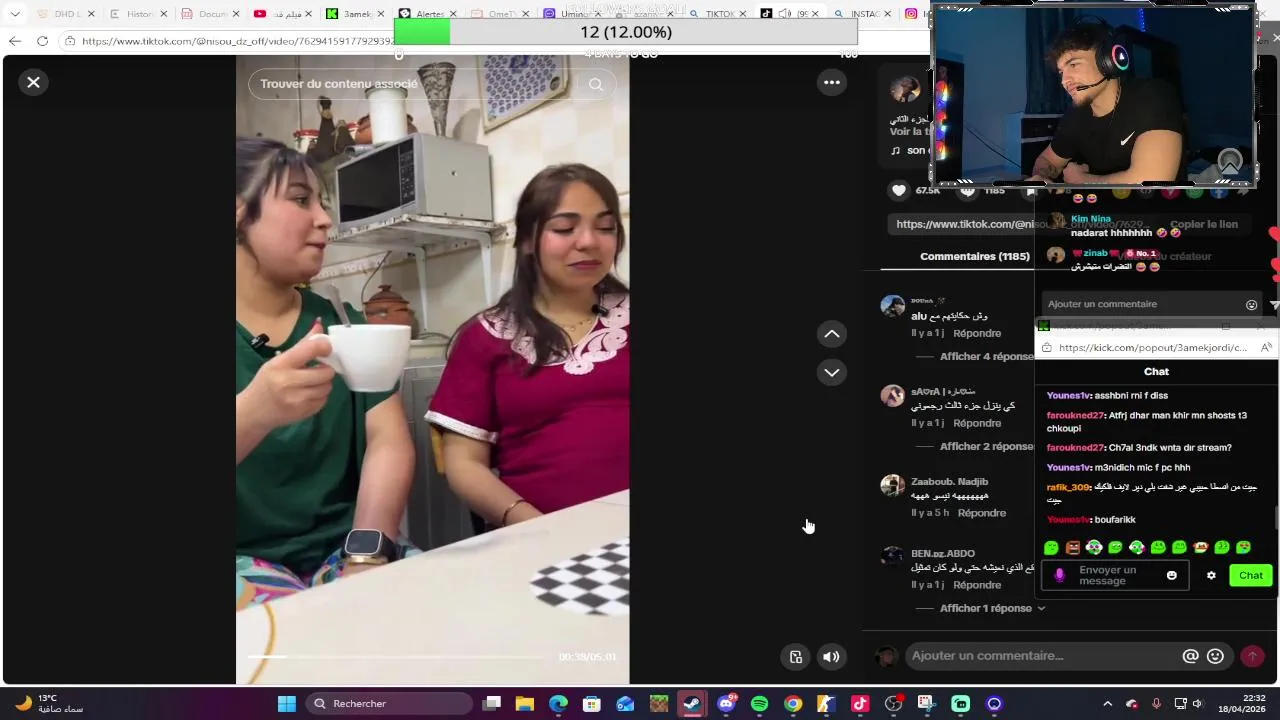Open the Zaaboub. Nadjib profile name
Image resolution: width=1280 pixels, height=720 pixels.
point(949,482)
